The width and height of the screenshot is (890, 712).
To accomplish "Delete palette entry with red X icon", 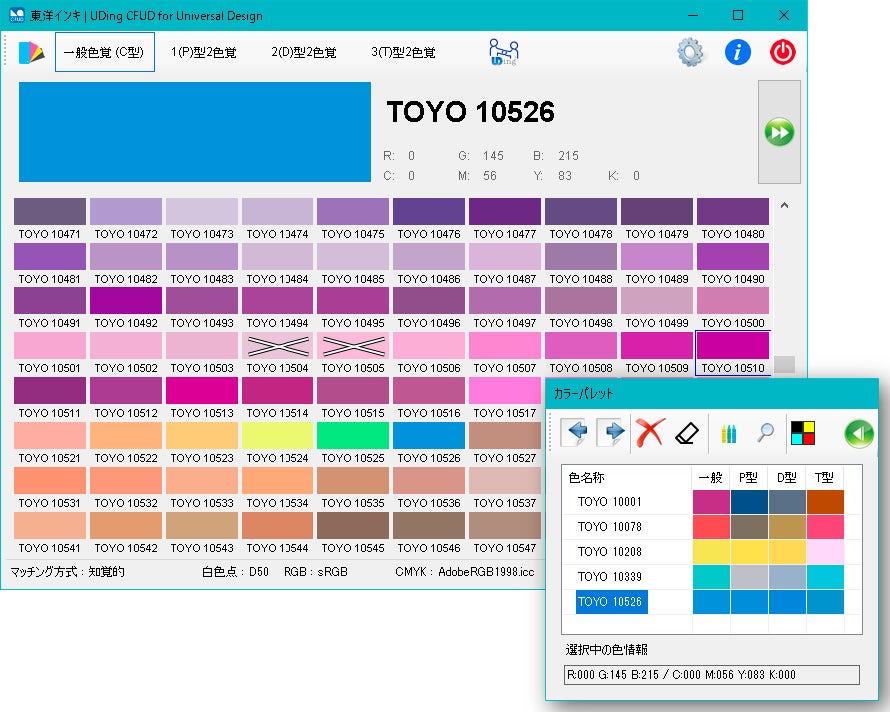I will tap(651, 433).
